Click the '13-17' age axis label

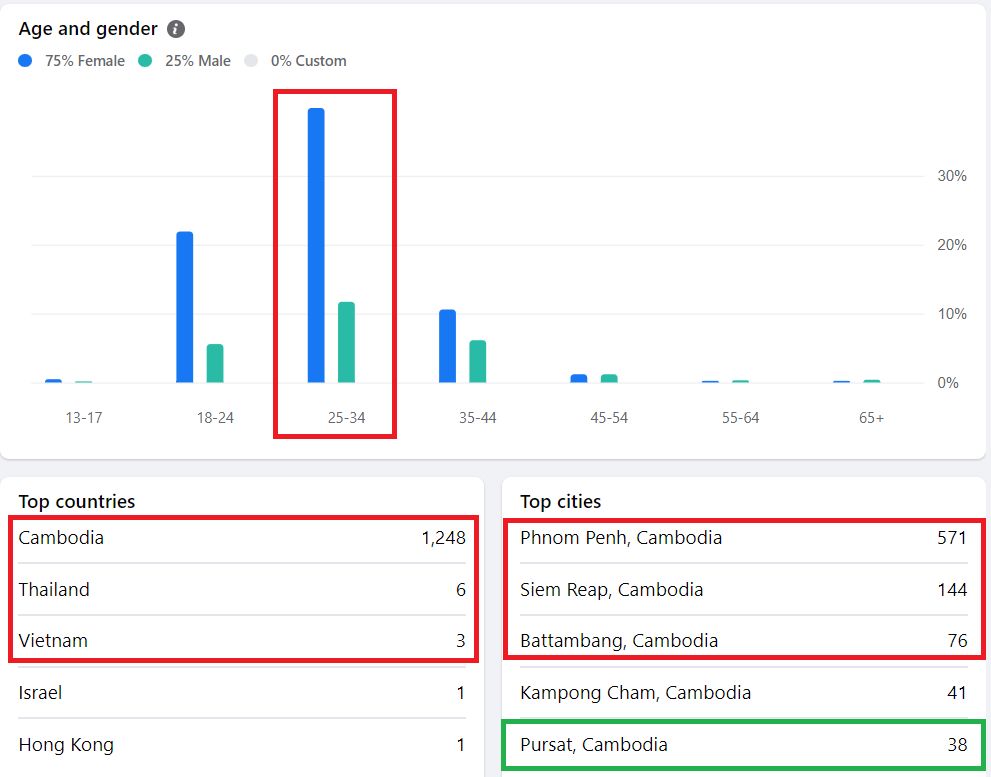click(83, 418)
